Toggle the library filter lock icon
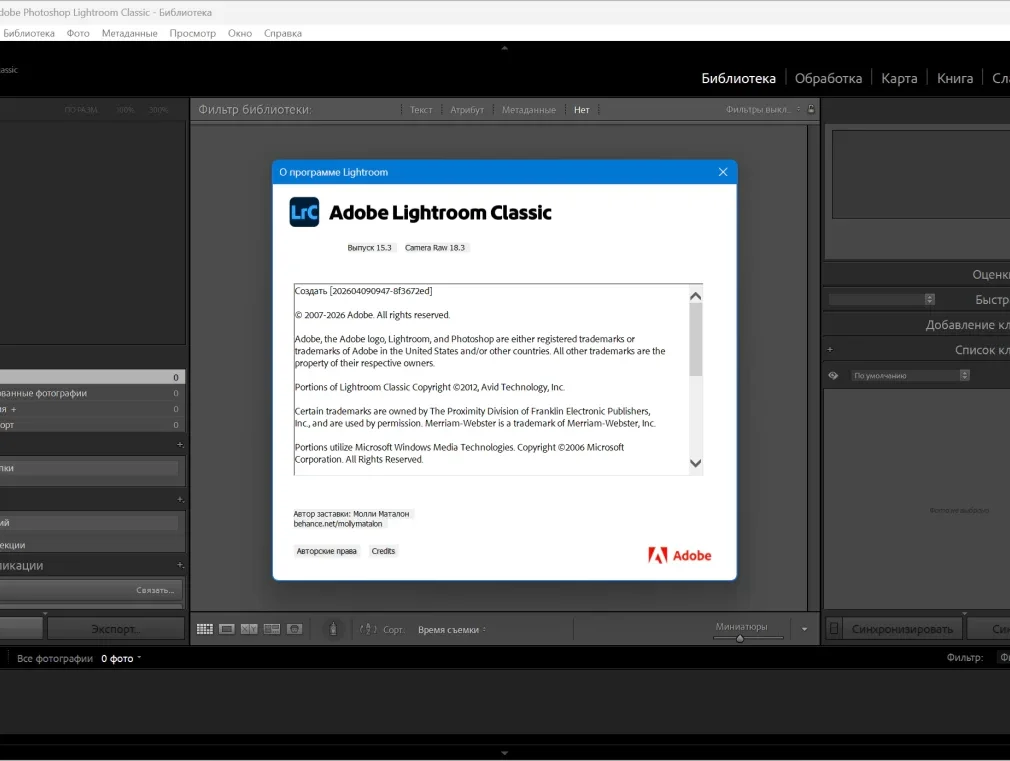Screen dimensions: 1010x761 811,109
